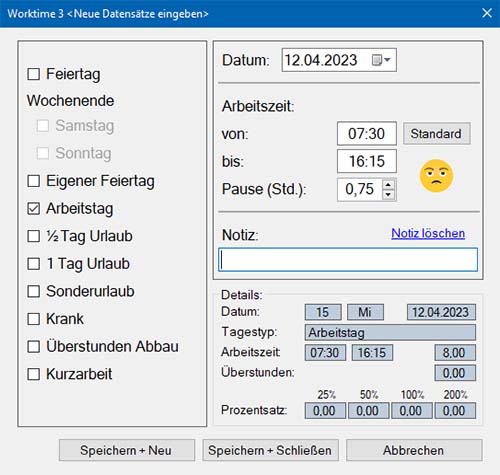500x475 pixels.
Task: Click the unhappy smiley face icon
Action: (x=436, y=176)
